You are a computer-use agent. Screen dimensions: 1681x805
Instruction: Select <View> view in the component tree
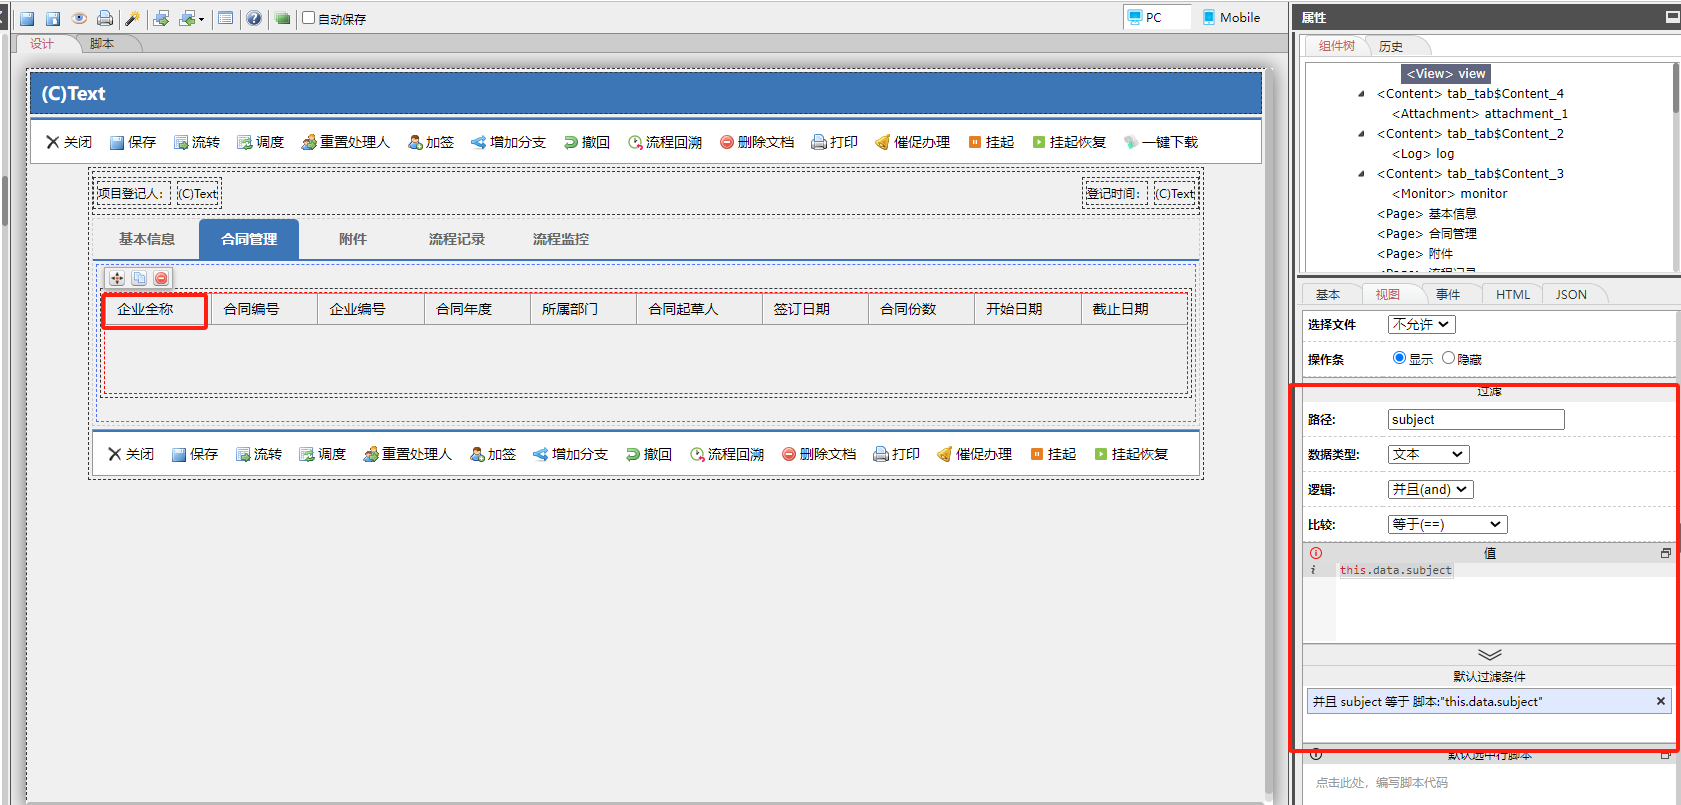click(1446, 74)
